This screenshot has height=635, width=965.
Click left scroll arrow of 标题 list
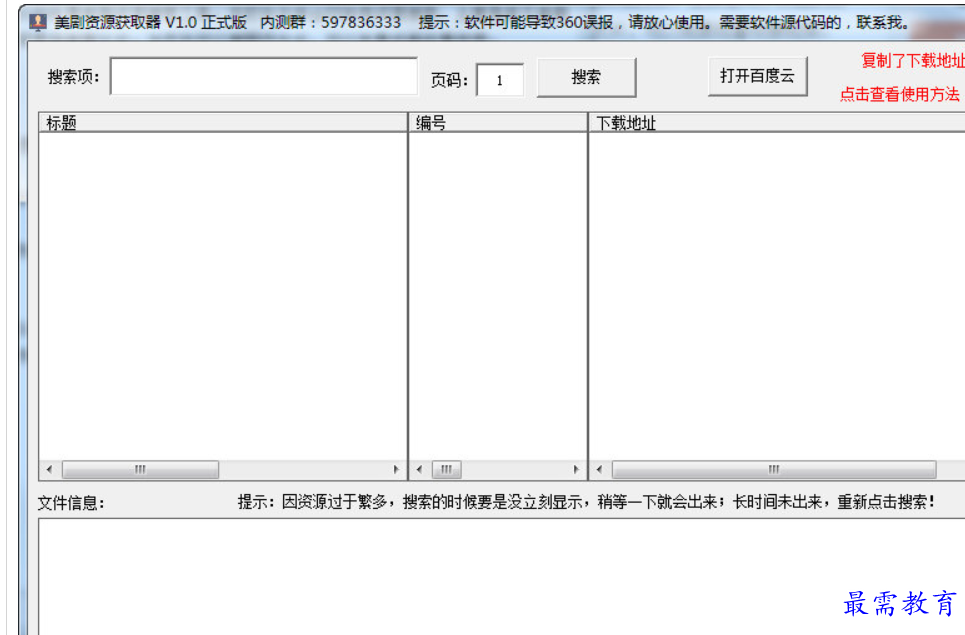(x=49, y=469)
